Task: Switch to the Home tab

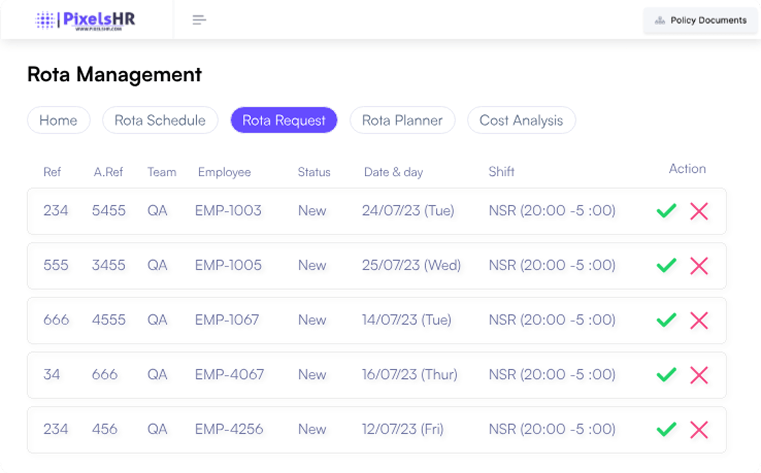Action: click(x=58, y=120)
